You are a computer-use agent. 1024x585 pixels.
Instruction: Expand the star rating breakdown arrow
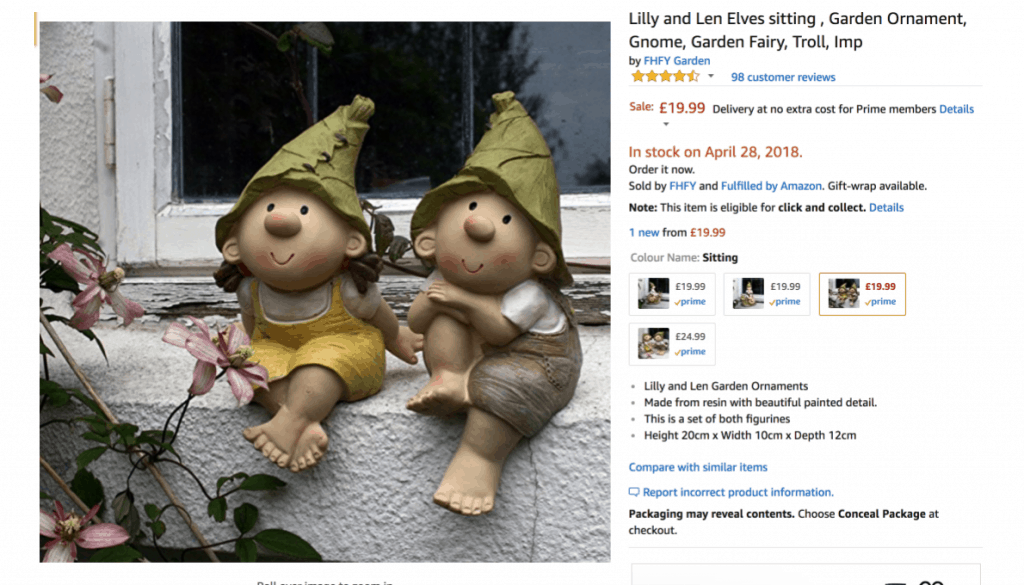point(711,76)
